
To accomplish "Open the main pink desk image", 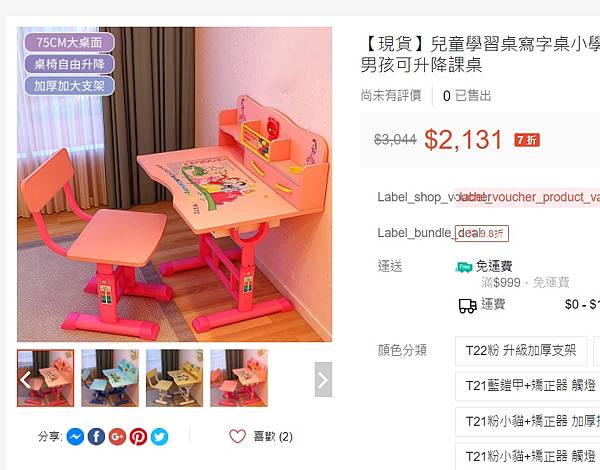I will pos(174,184).
